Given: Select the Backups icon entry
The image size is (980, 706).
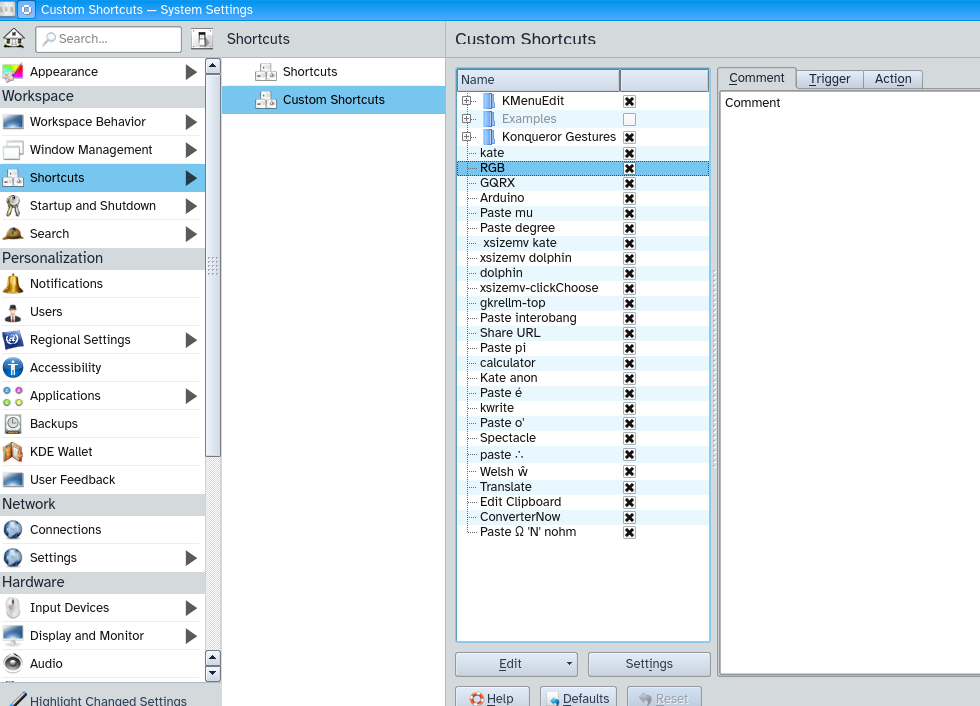Looking at the screenshot, I should (x=13, y=424).
